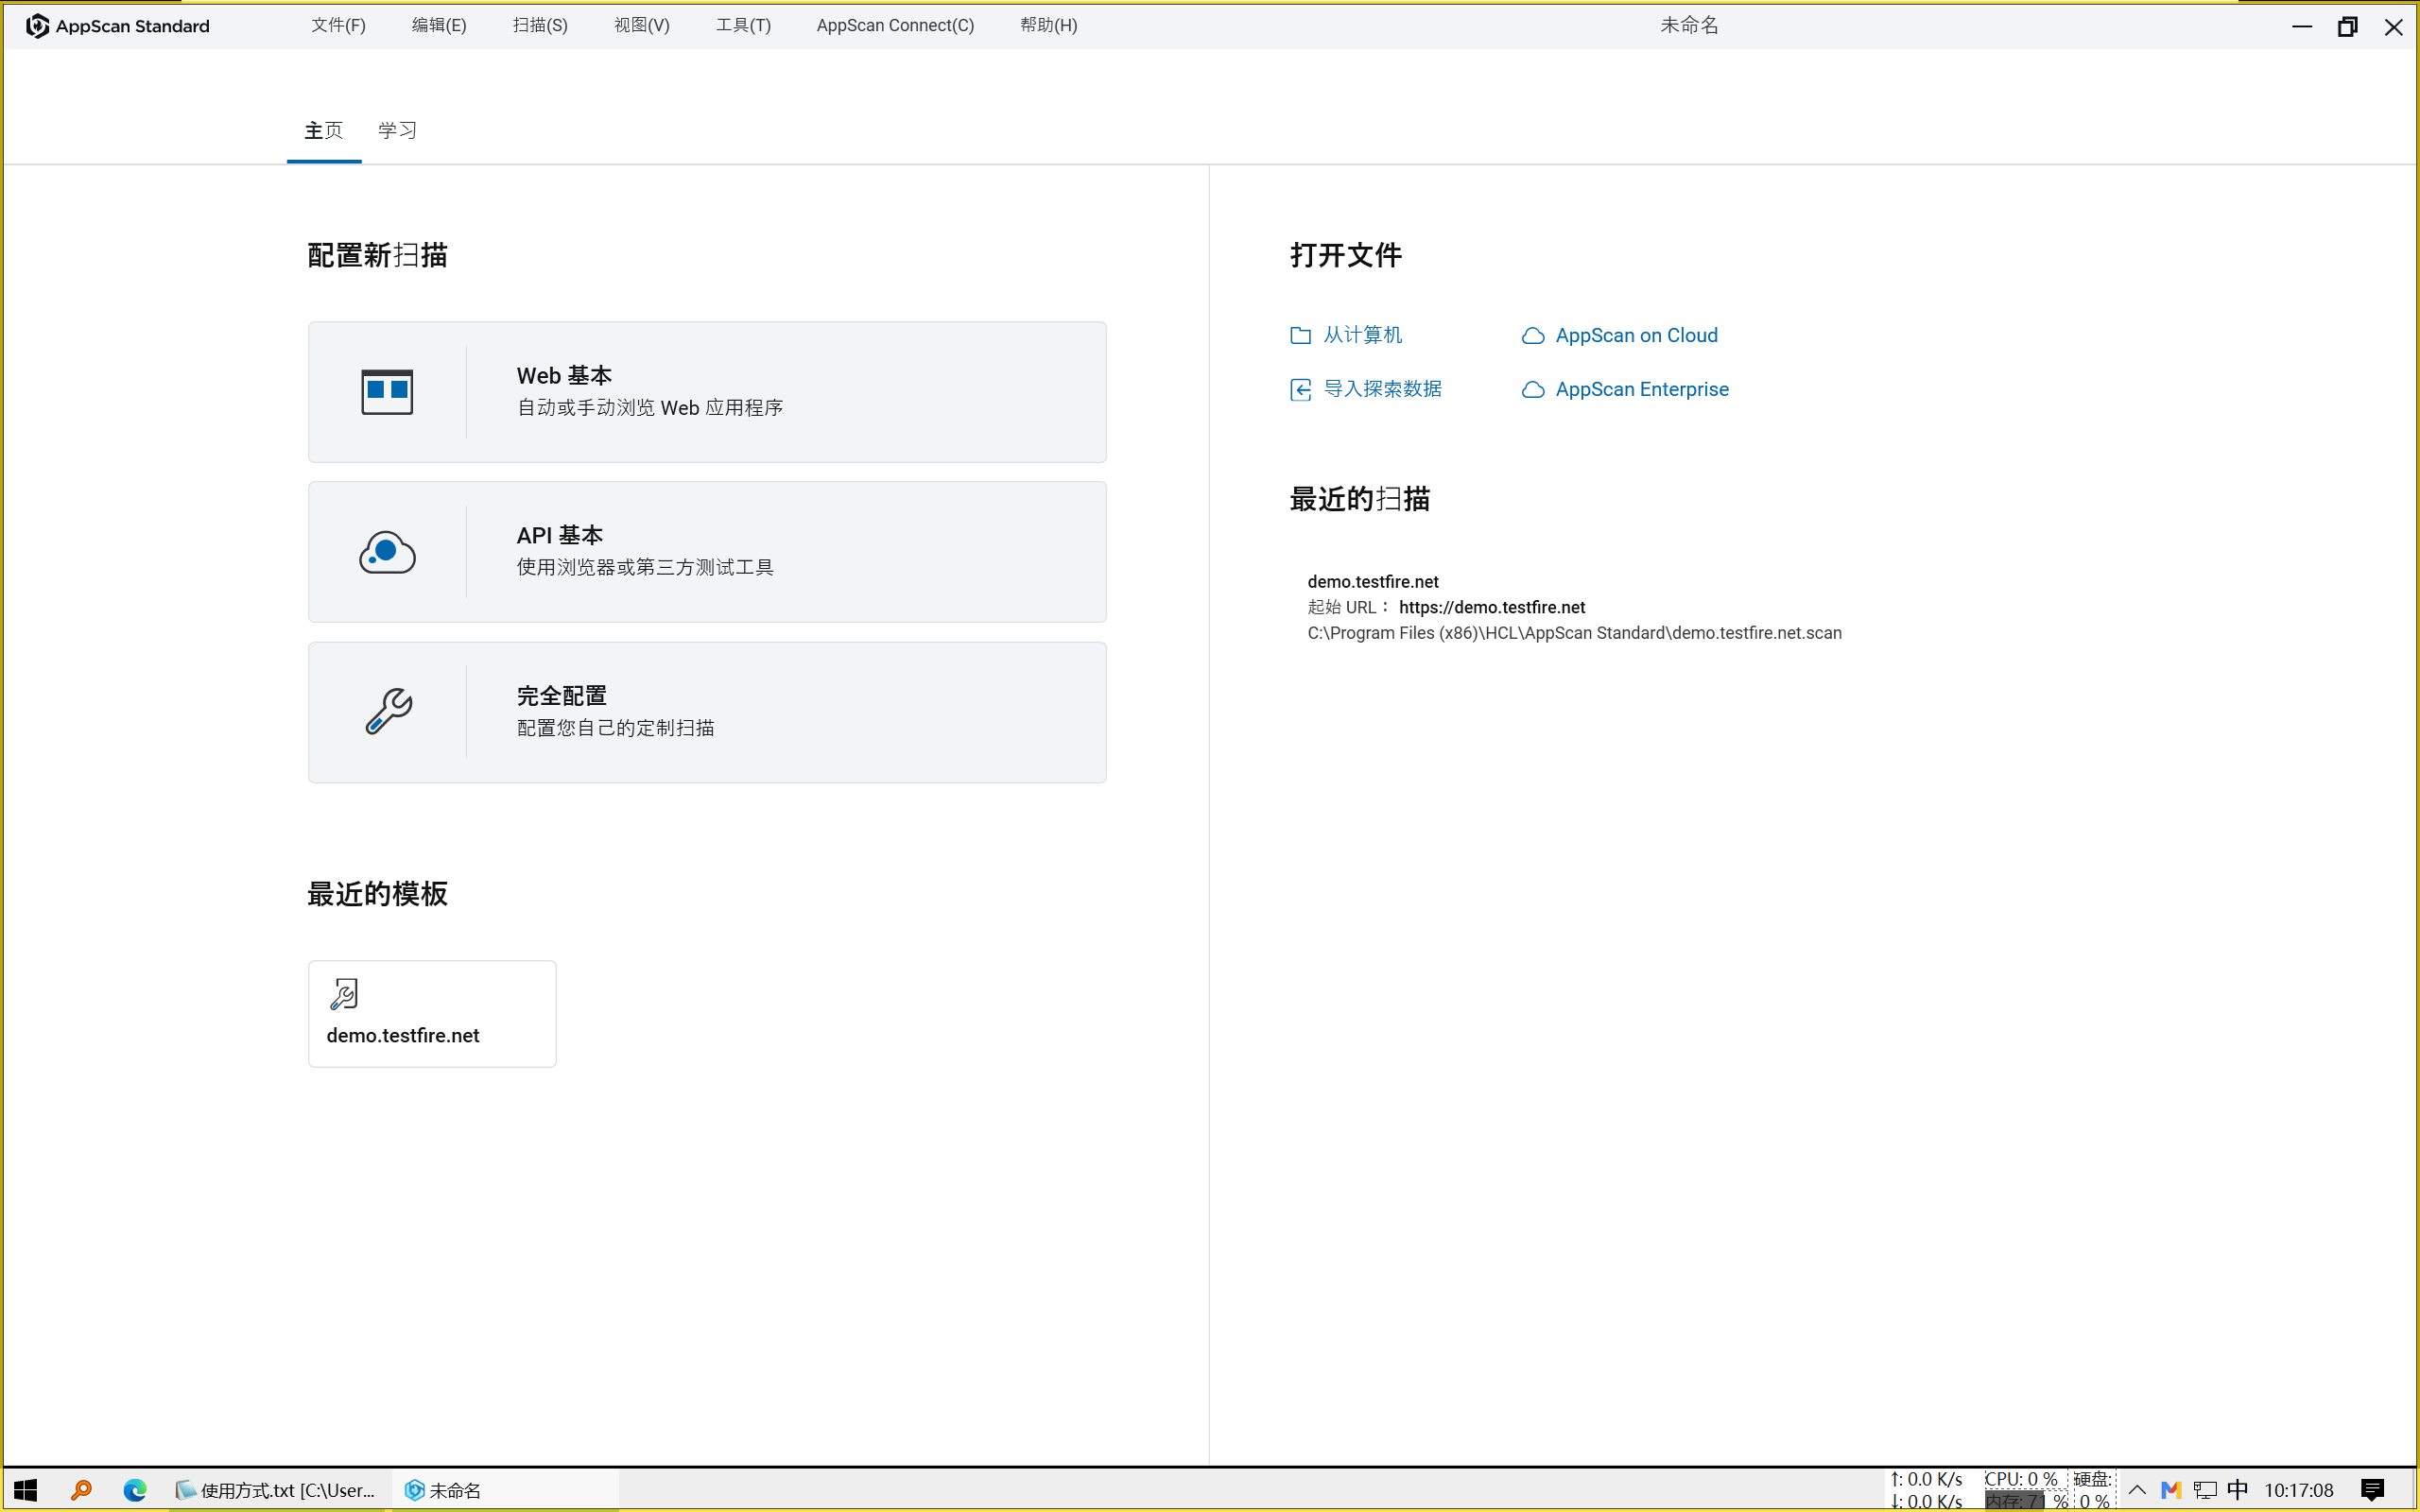Click the taskbar search magnifier icon
2420x1512 pixels.
tap(81, 1490)
